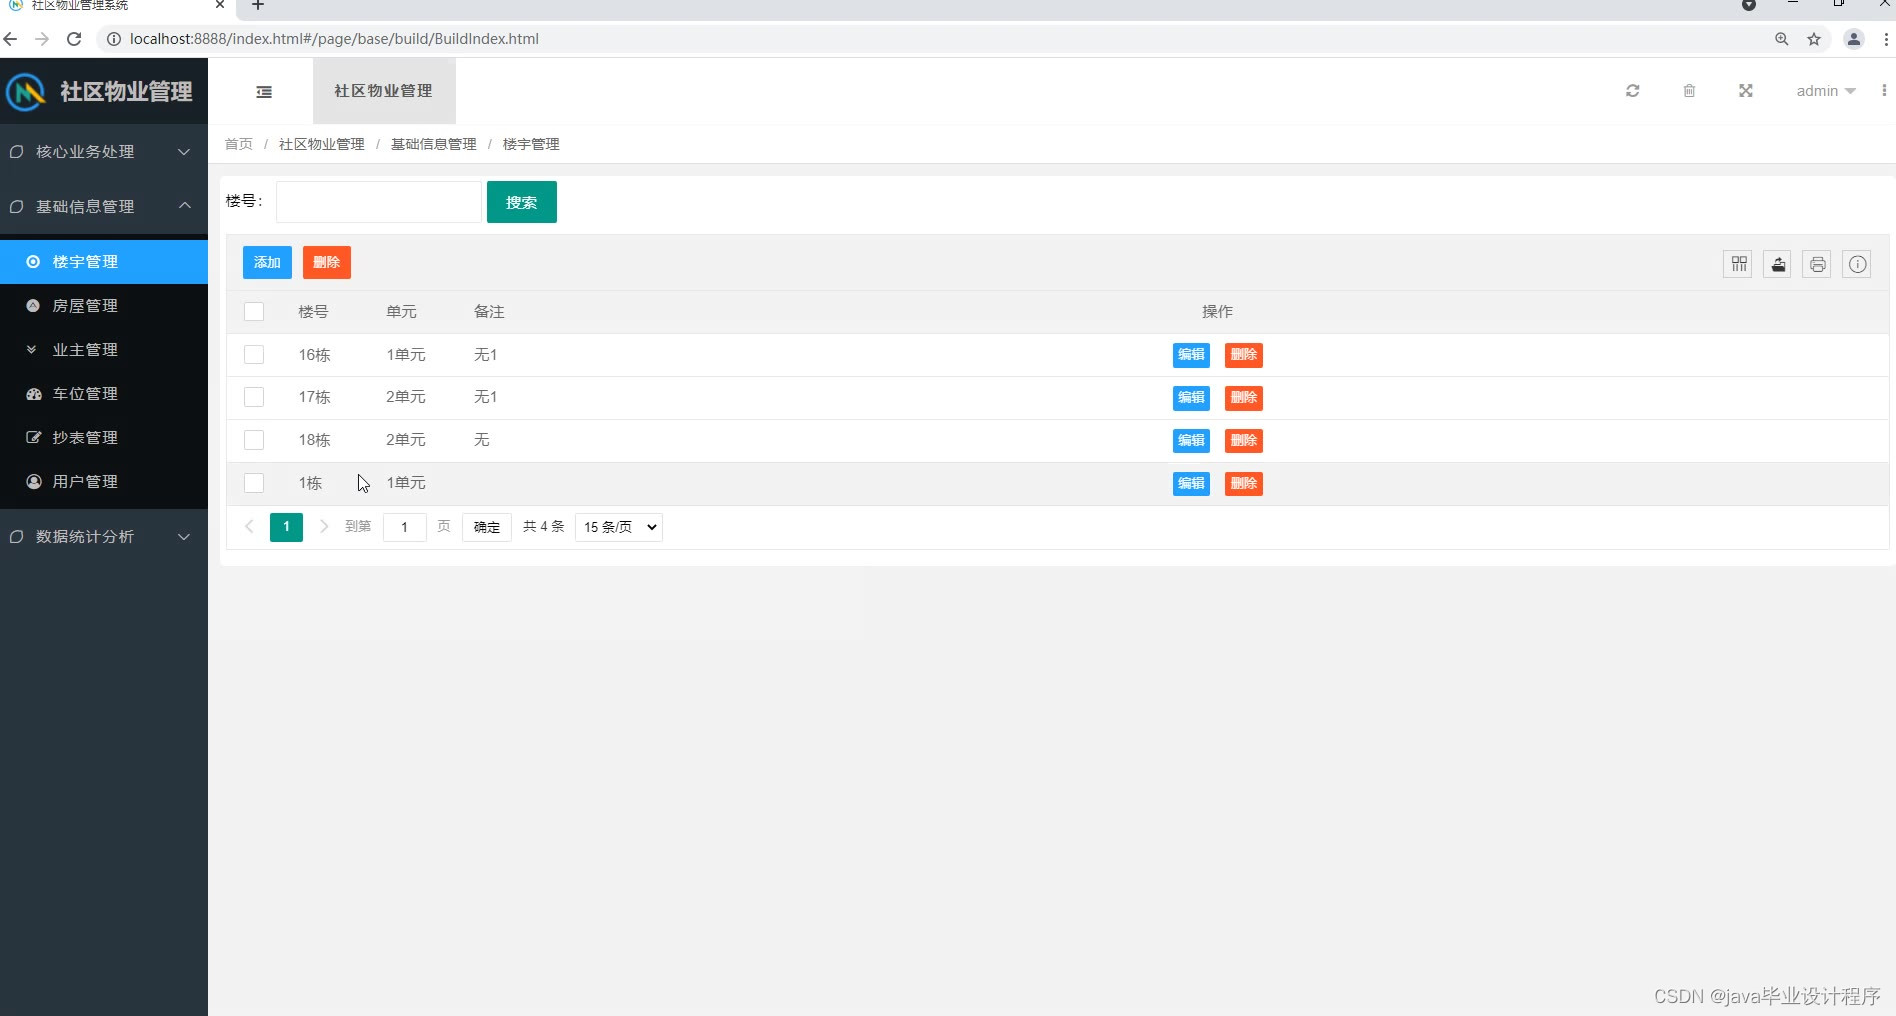Edit the 17栋 row via 编辑 button
Image resolution: width=1896 pixels, height=1016 pixels.
pyautogui.click(x=1190, y=397)
